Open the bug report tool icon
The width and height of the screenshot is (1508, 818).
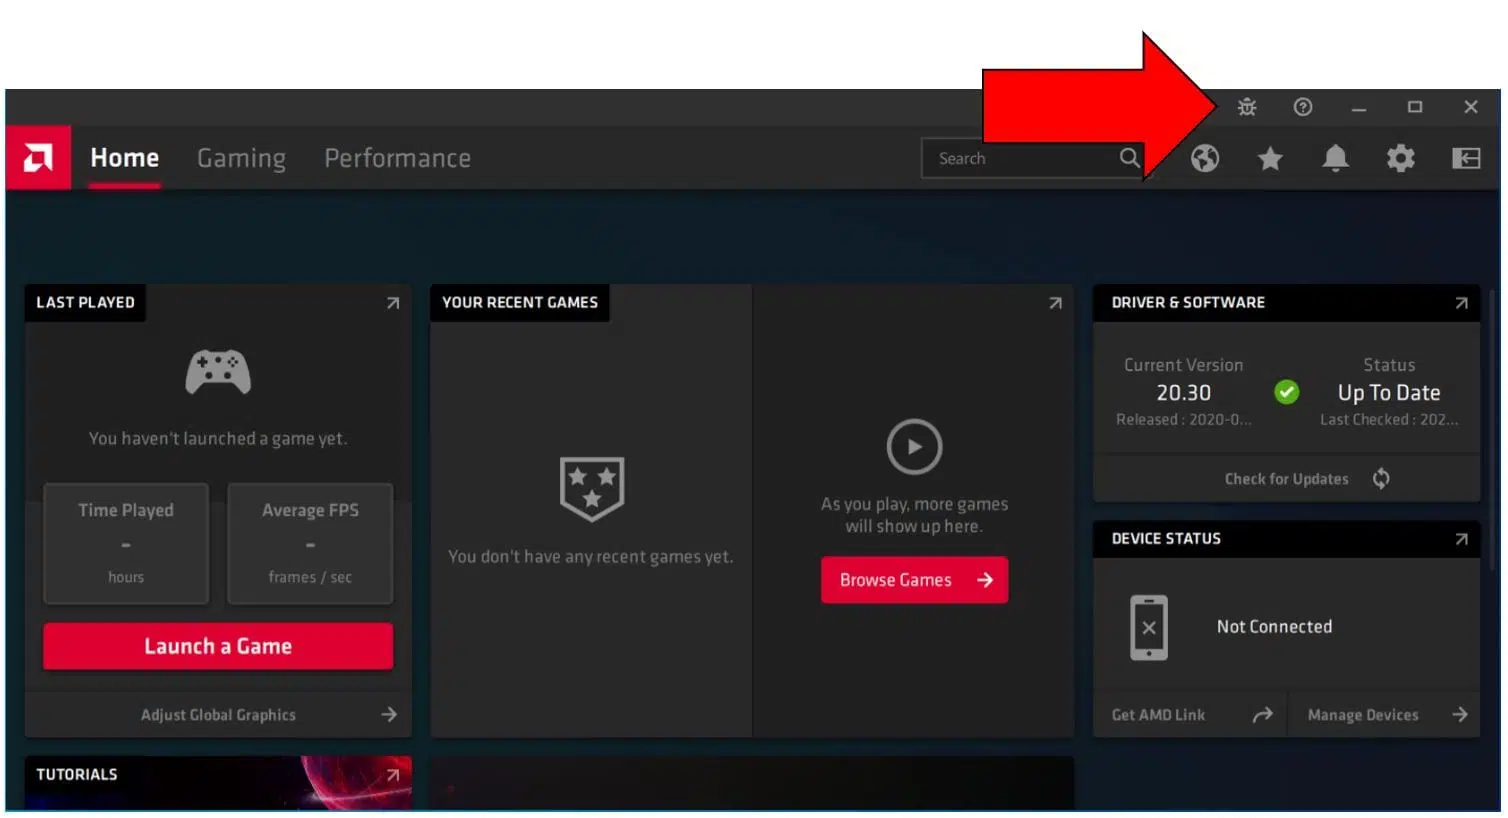coord(1246,107)
